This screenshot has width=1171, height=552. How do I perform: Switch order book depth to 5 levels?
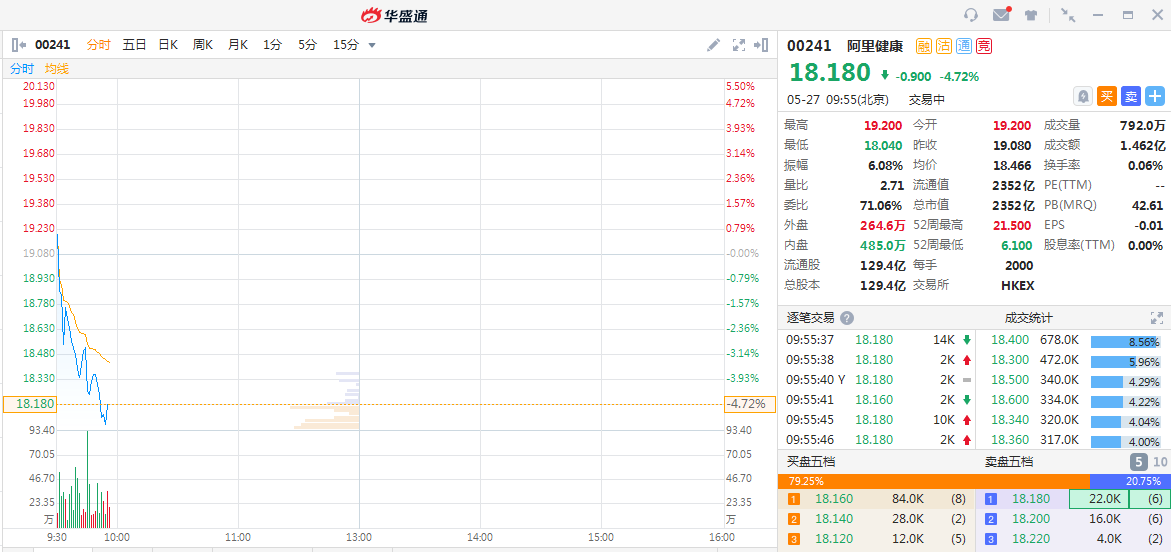click(1138, 462)
